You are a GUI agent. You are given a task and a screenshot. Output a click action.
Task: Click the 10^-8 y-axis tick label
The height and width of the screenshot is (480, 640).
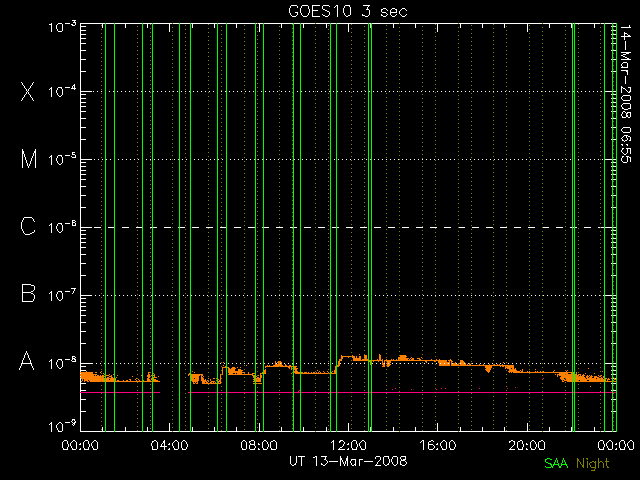point(62,363)
